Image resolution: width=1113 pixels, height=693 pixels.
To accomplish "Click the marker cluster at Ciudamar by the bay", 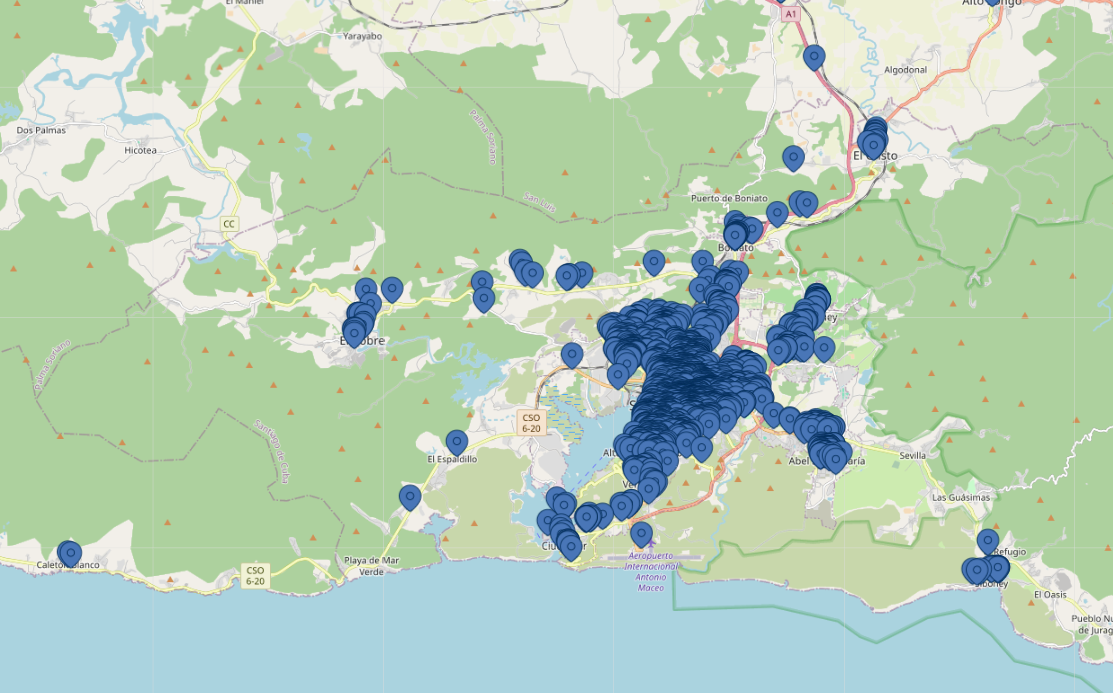I will (x=563, y=528).
